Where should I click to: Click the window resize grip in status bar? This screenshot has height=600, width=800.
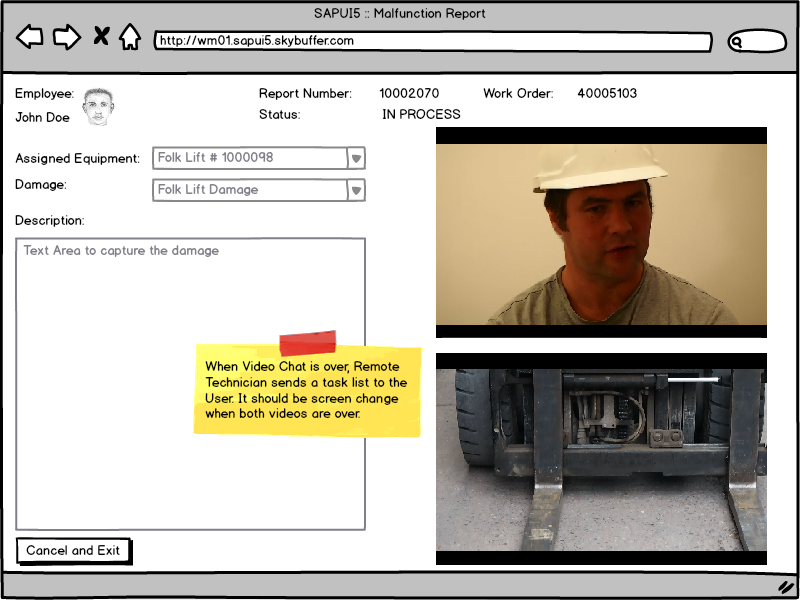click(785, 586)
